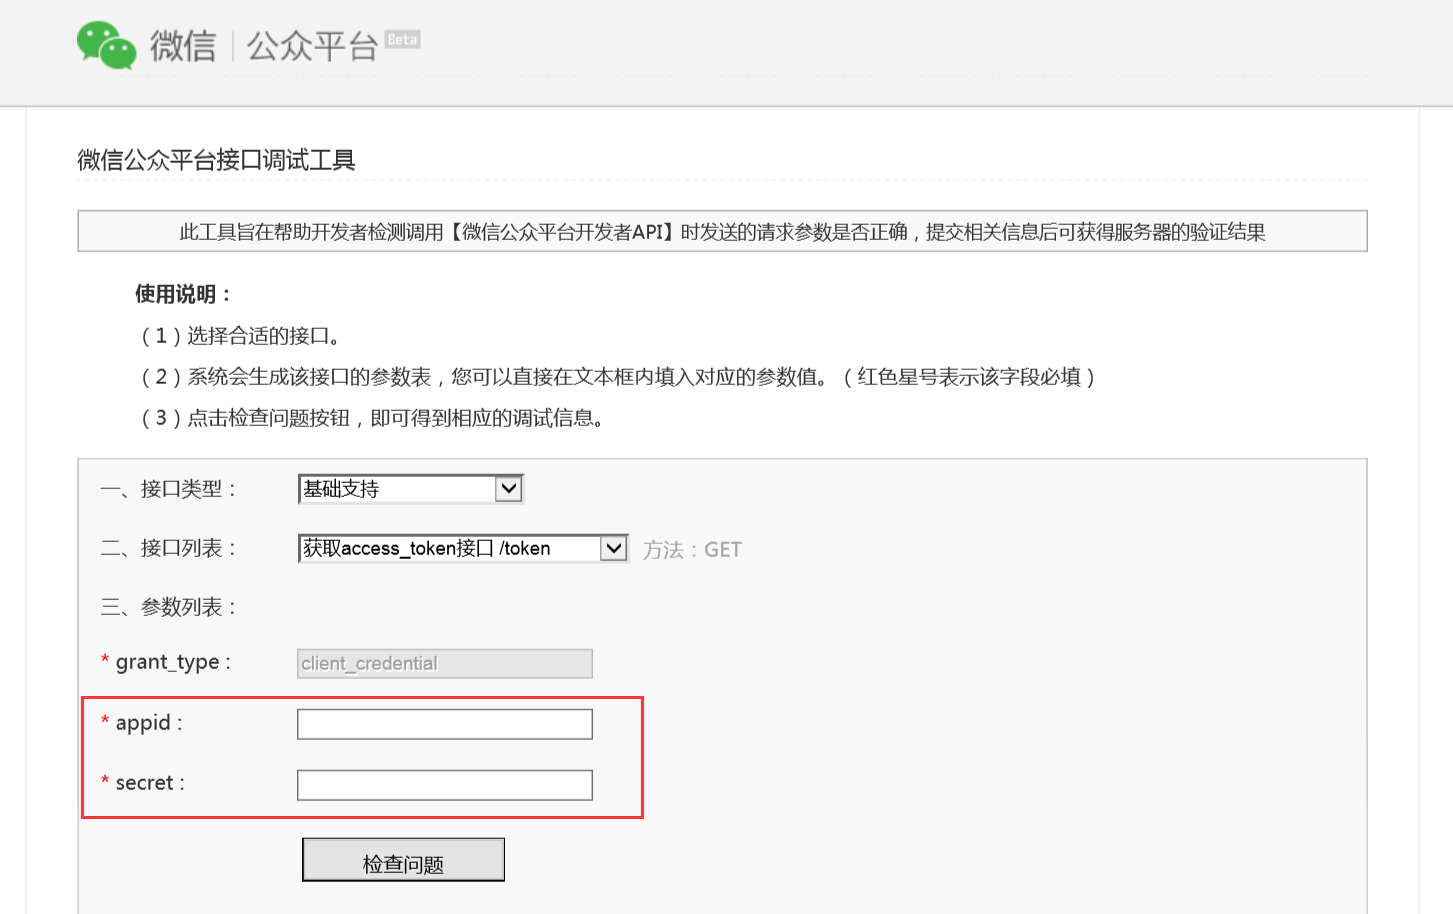
Task: Open the 接口列表 dropdown showing 获取access_token接口
Action: click(463, 548)
